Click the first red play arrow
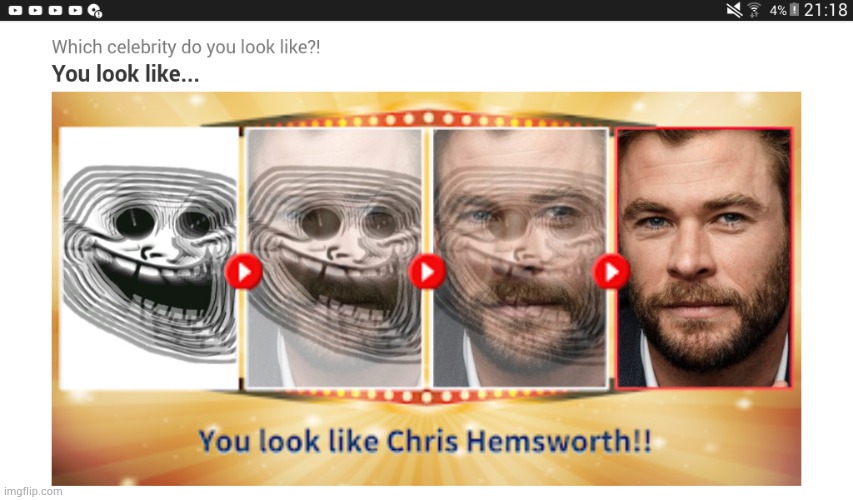Viewport: 853px width, 500px height. coord(244,271)
